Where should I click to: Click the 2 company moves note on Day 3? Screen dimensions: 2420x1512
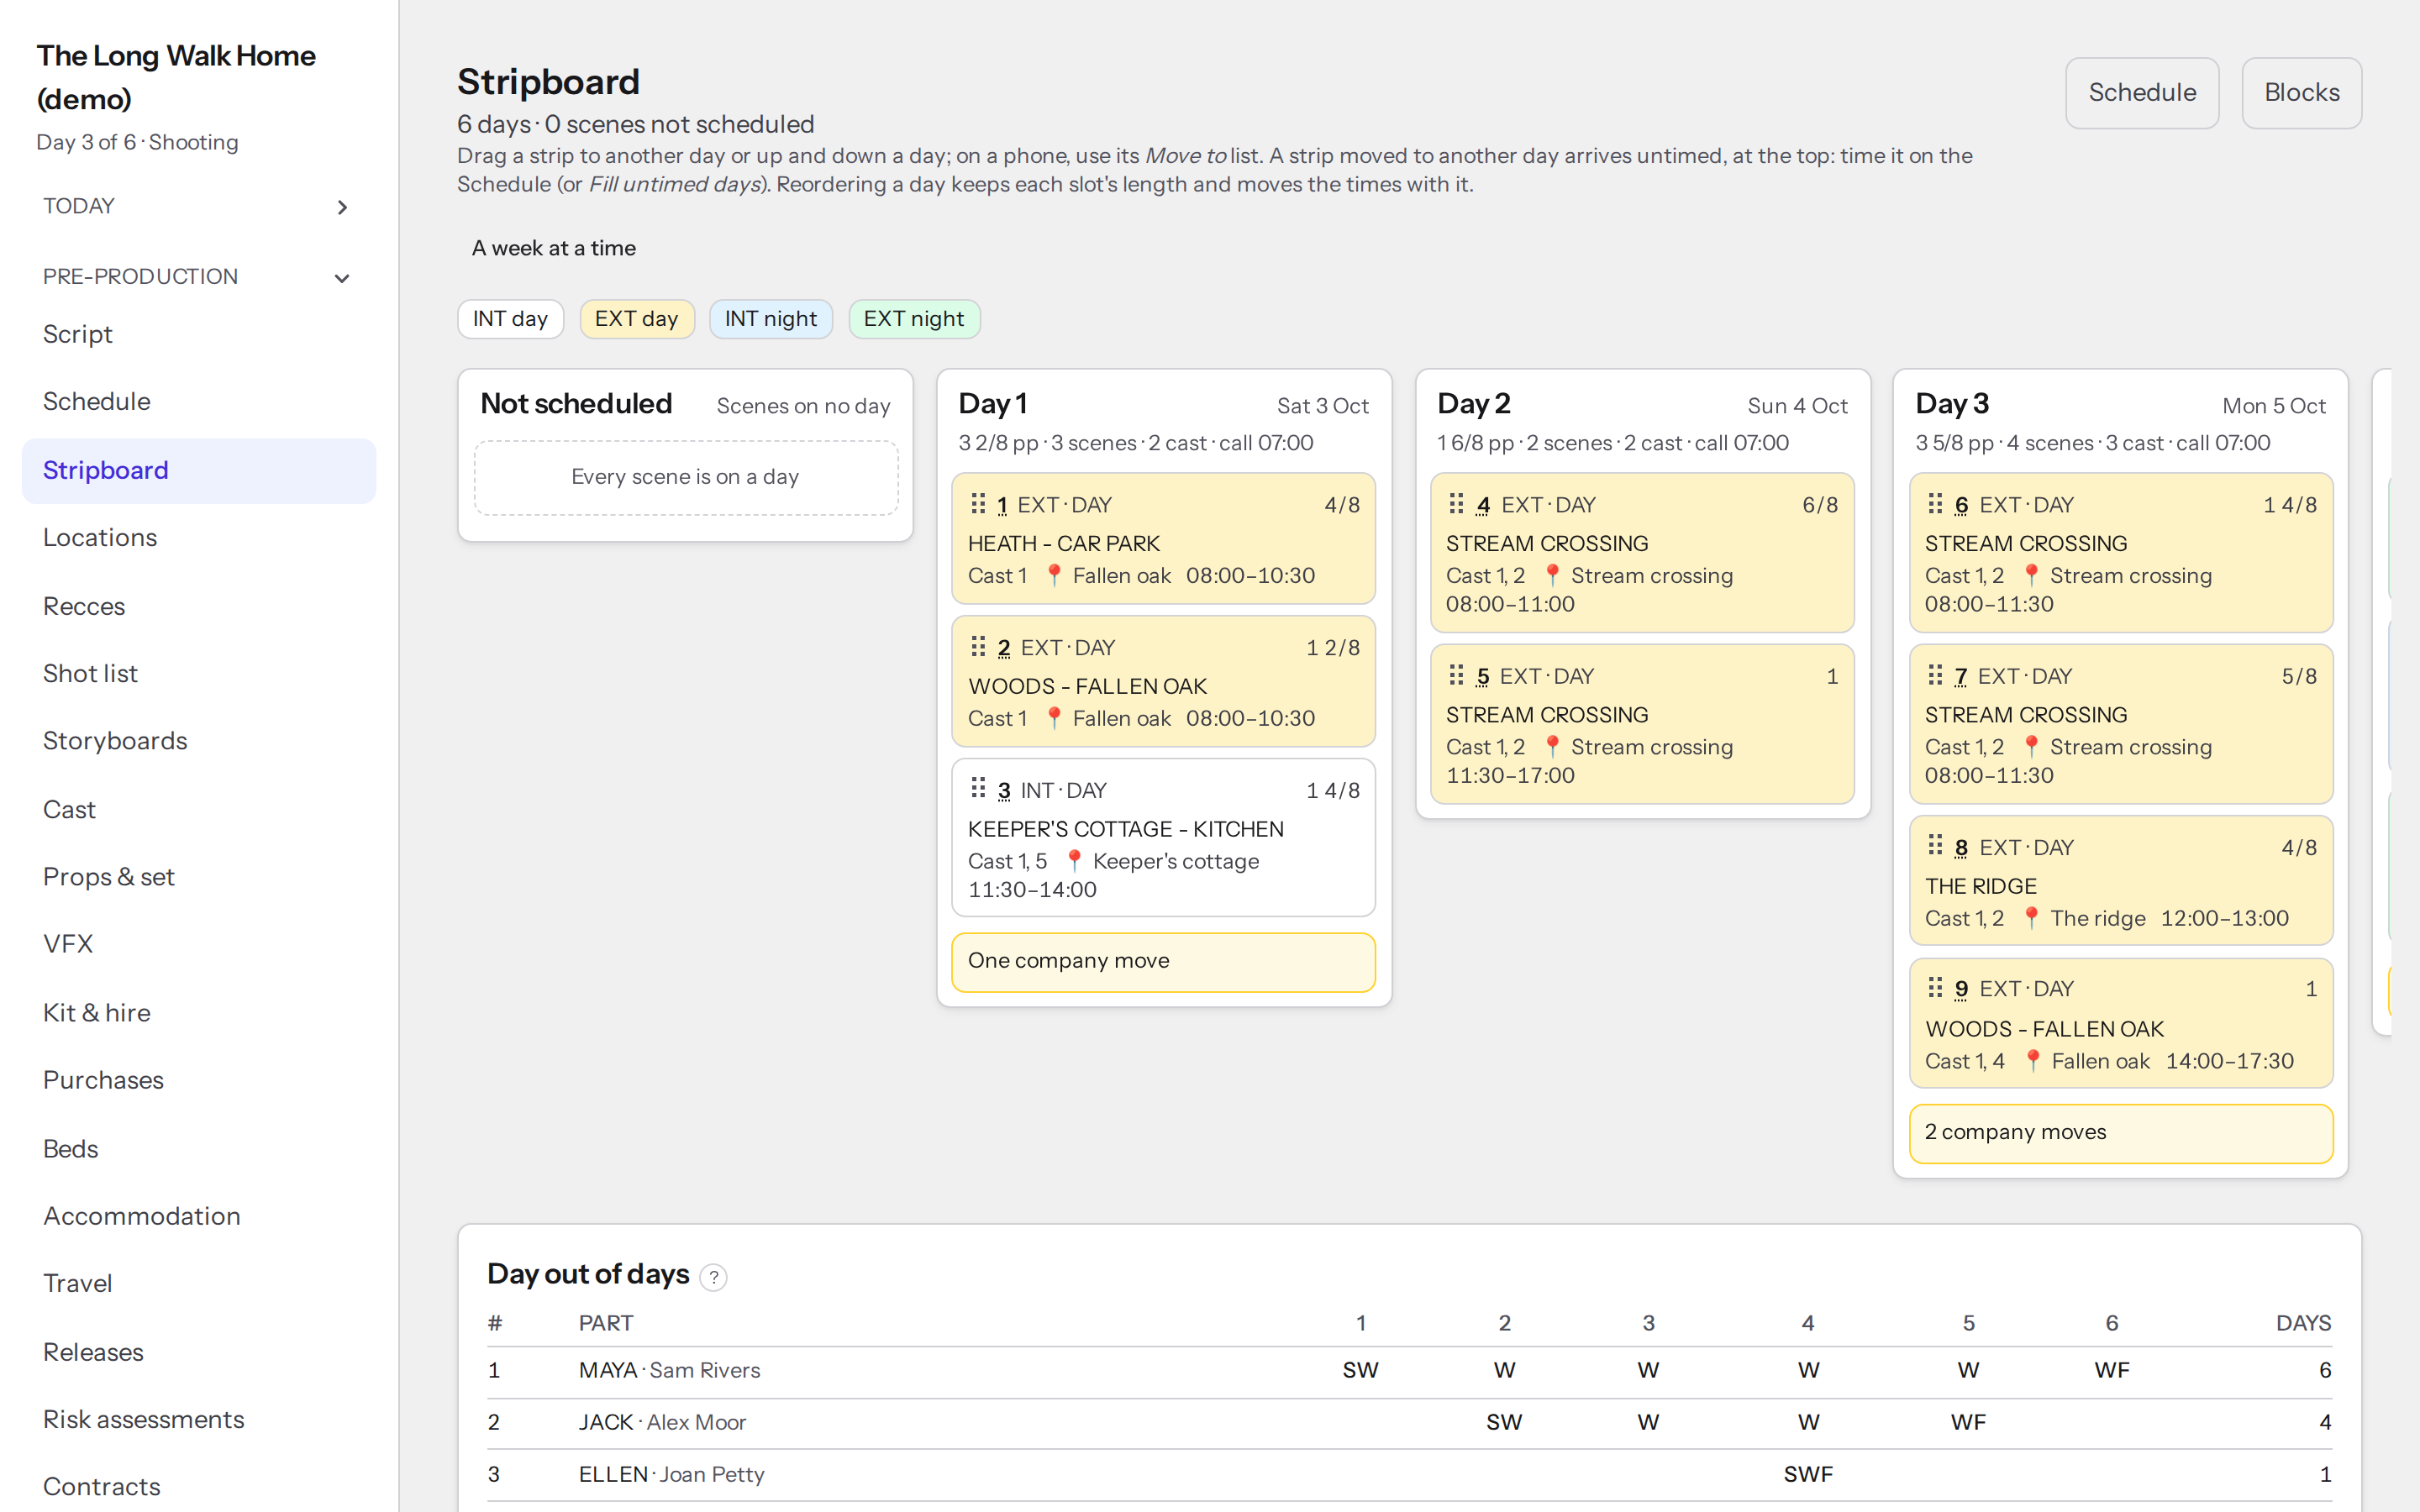point(2121,1133)
